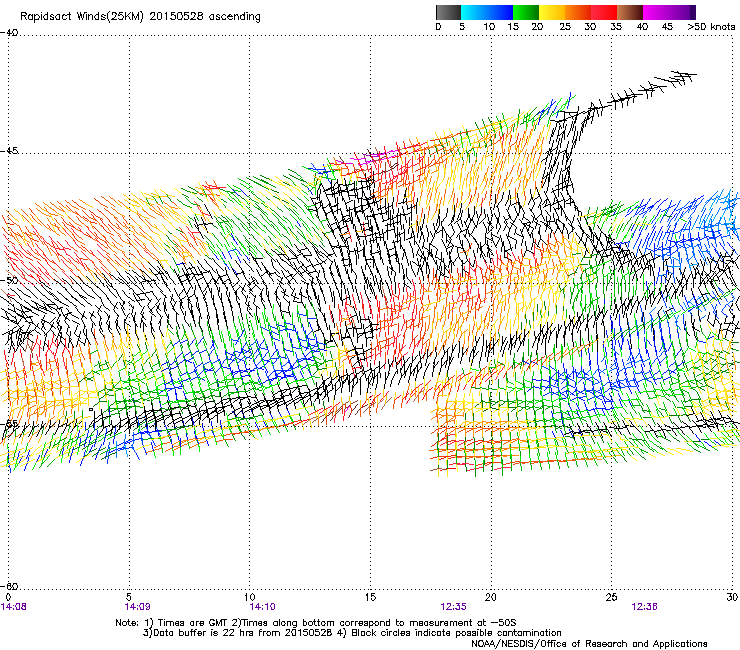The image size is (740, 650).
Task: Click the '0' longitude axis label
Action: 8,597
